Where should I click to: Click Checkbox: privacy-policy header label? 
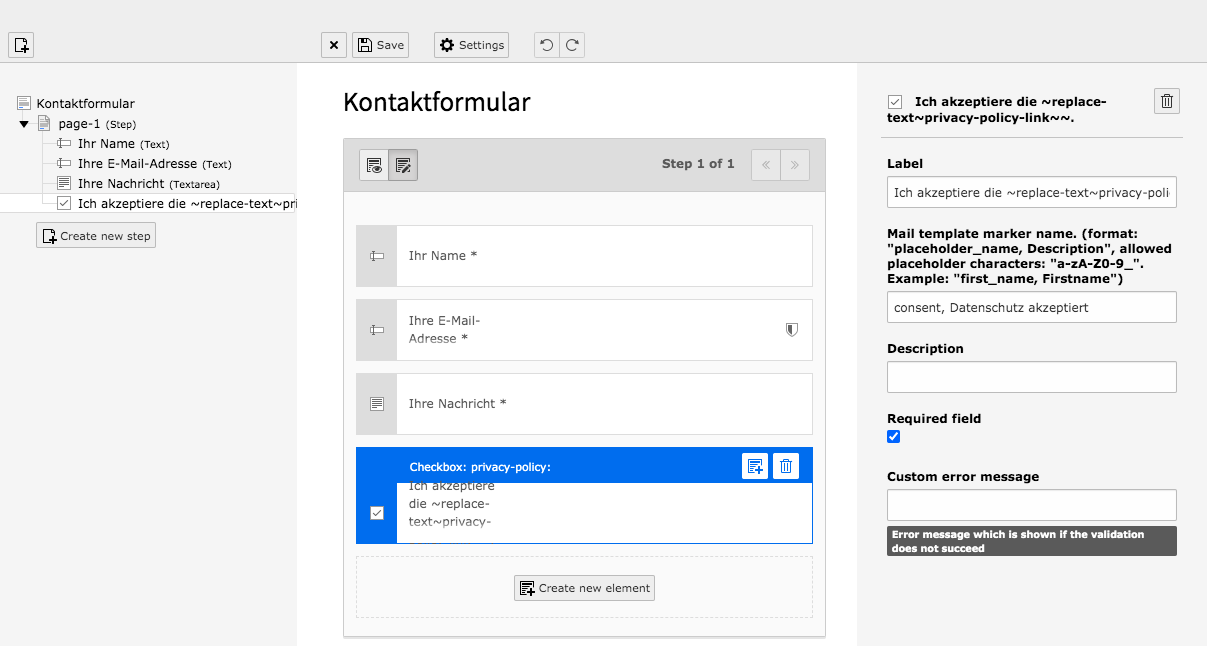tap(480, 467)
